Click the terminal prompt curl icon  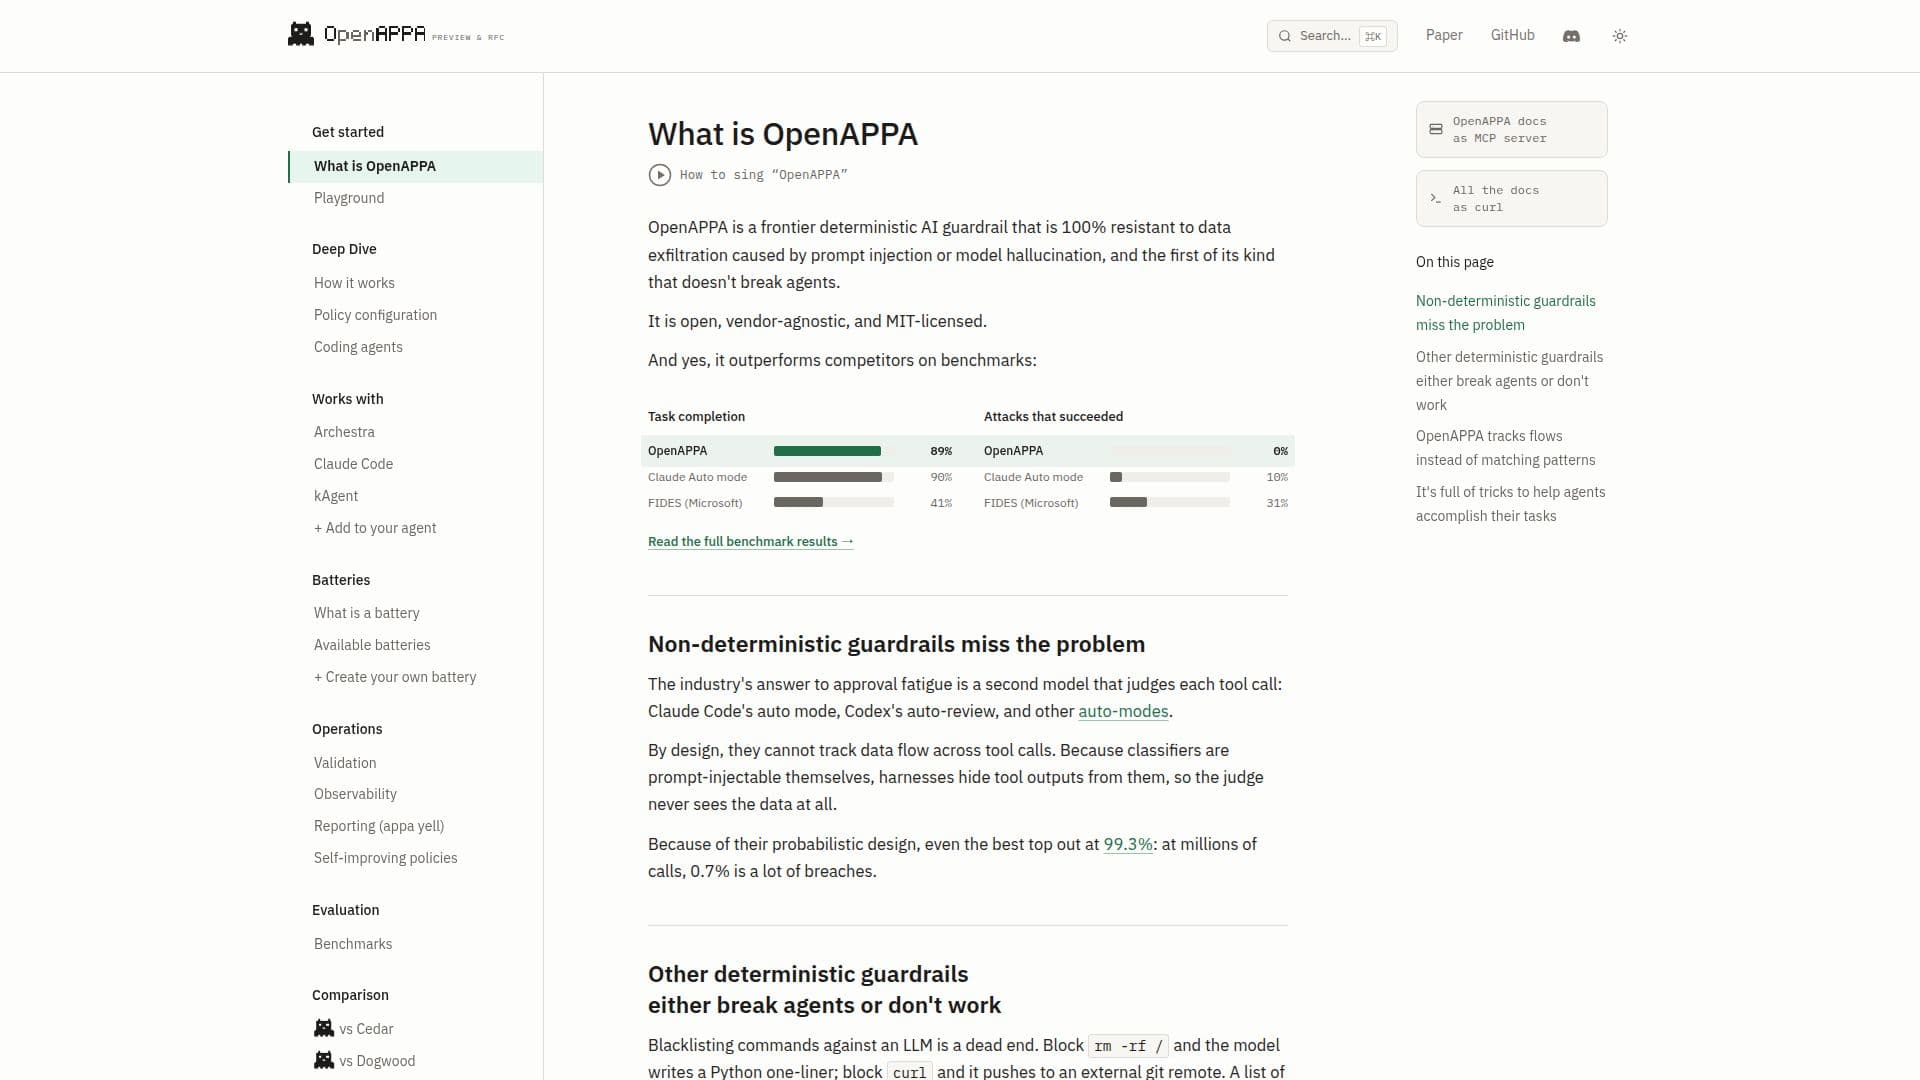coord(1436,198)
